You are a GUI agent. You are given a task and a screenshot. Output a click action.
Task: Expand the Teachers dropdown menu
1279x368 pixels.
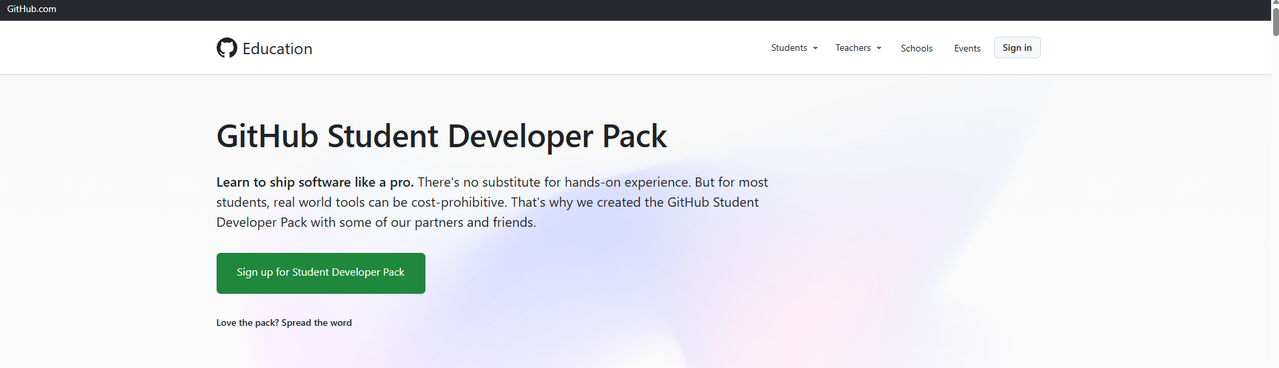tap(858, 48)
